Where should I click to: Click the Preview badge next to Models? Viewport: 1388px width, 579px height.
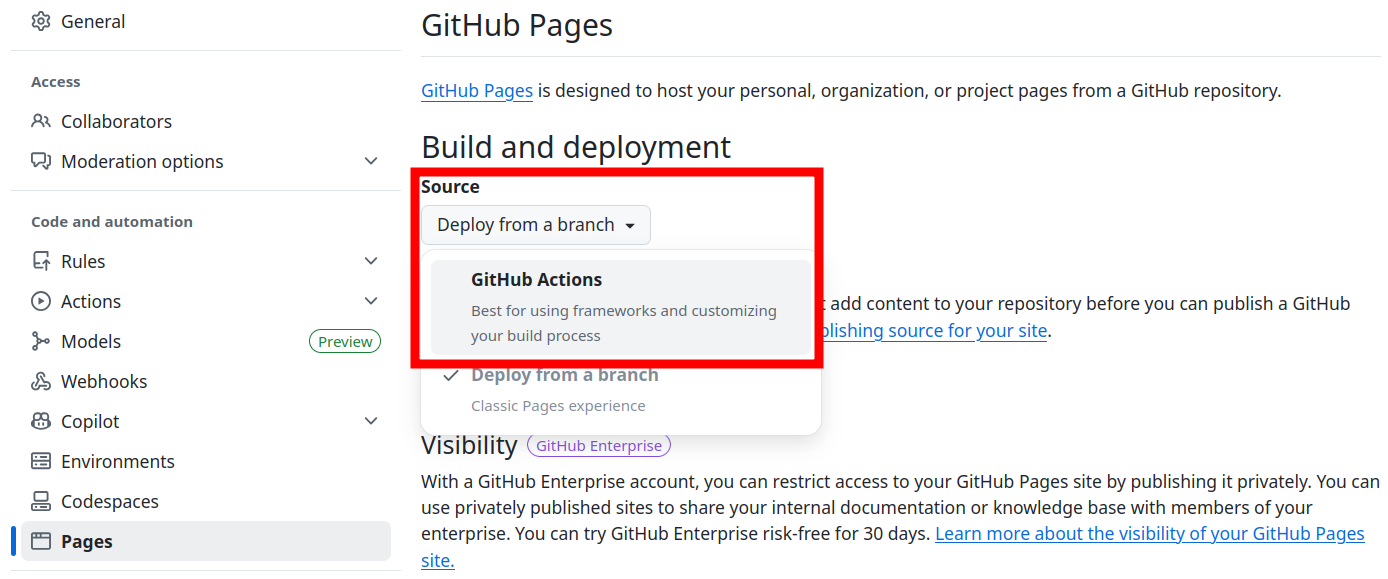tap(345, 342)
